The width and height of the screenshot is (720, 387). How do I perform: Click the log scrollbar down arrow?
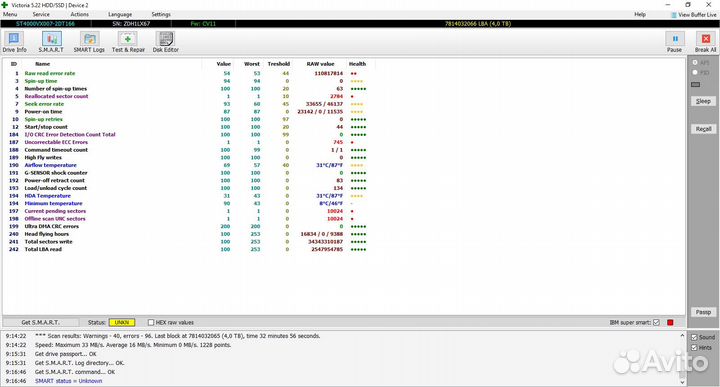[682, 381]
